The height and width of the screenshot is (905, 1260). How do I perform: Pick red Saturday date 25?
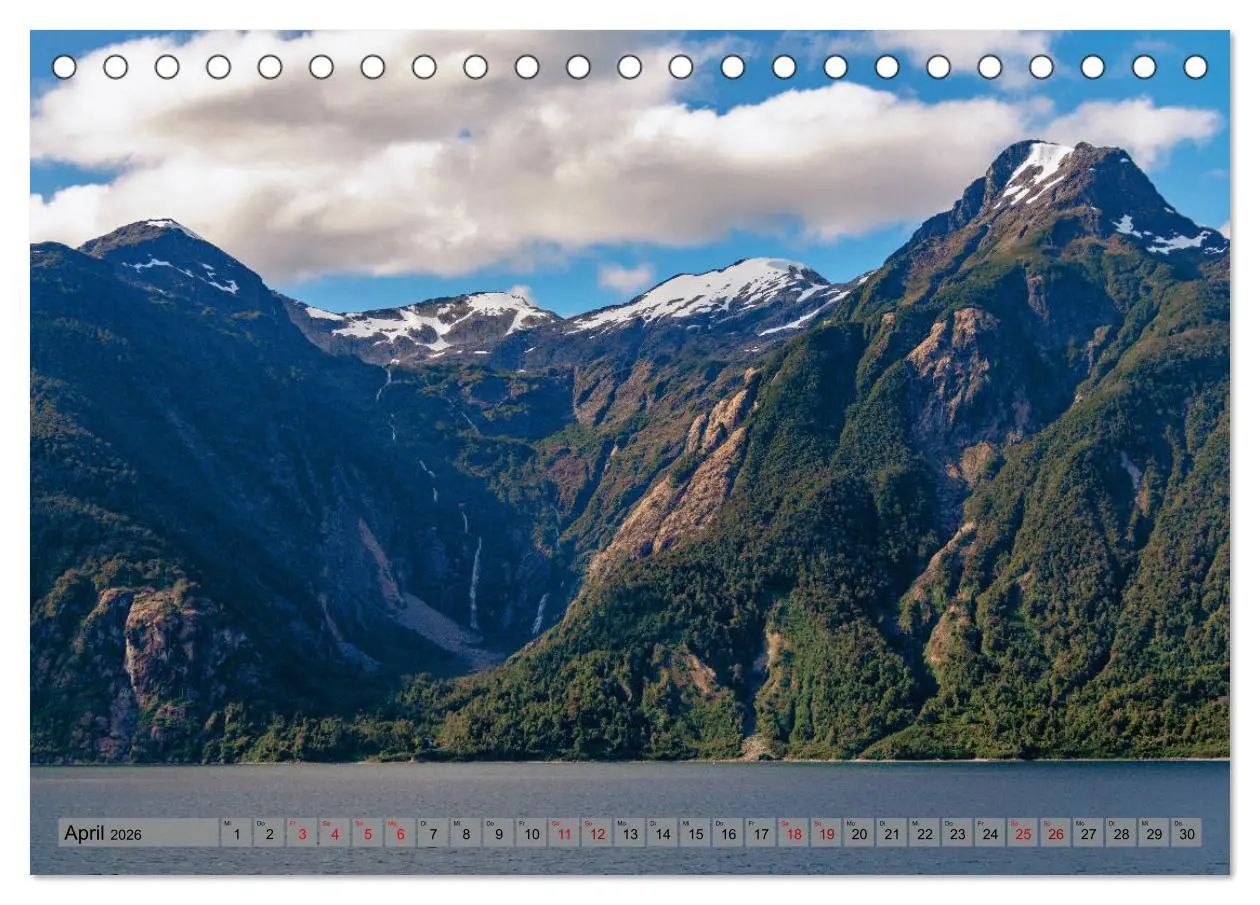click(x=1022, y=832)
